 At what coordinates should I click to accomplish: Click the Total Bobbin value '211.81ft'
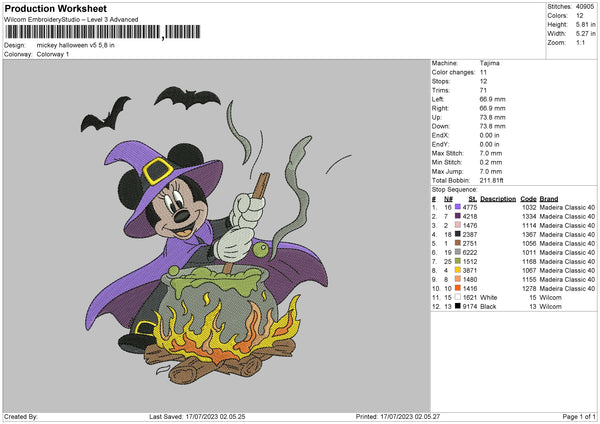point(491,180)
